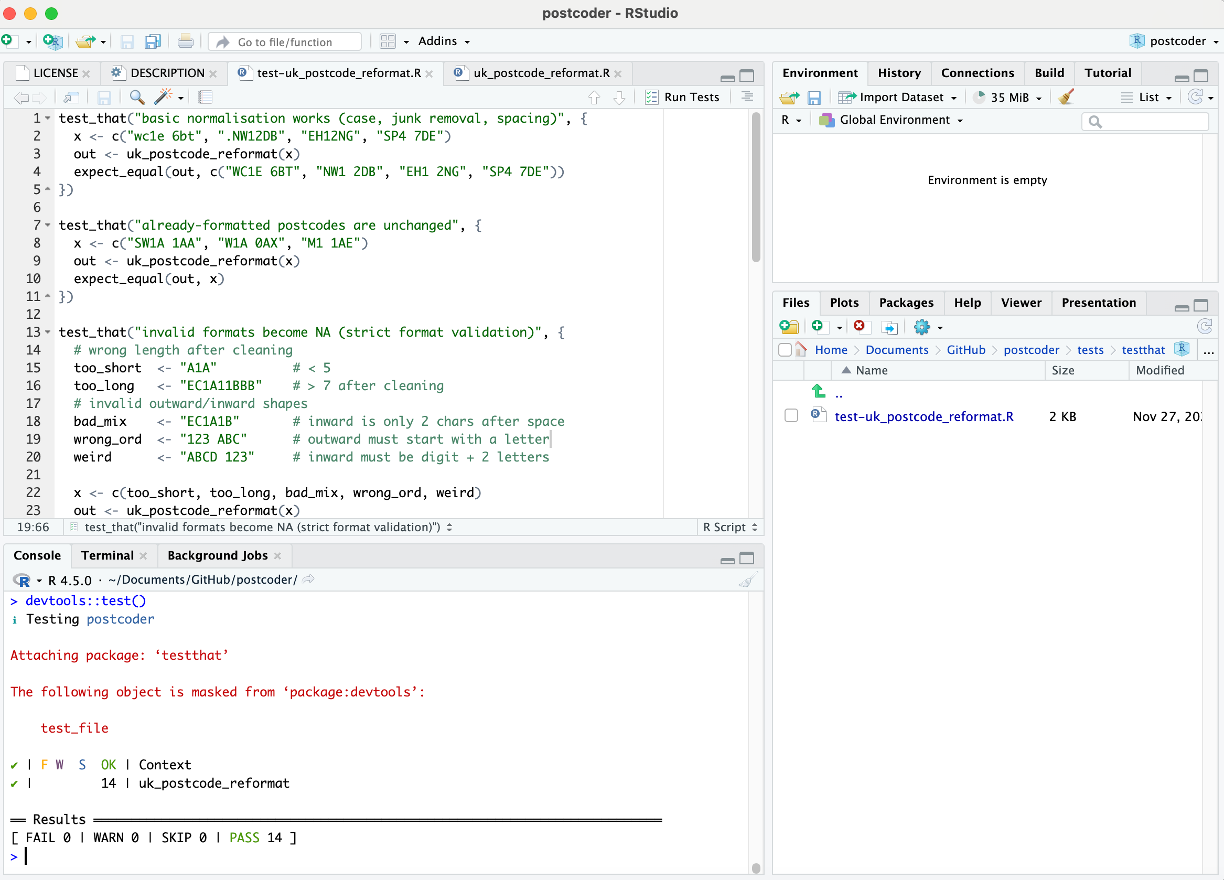
Task: Click the magnifier Find/Replace icon in editor toolbar
Action: 137,97
